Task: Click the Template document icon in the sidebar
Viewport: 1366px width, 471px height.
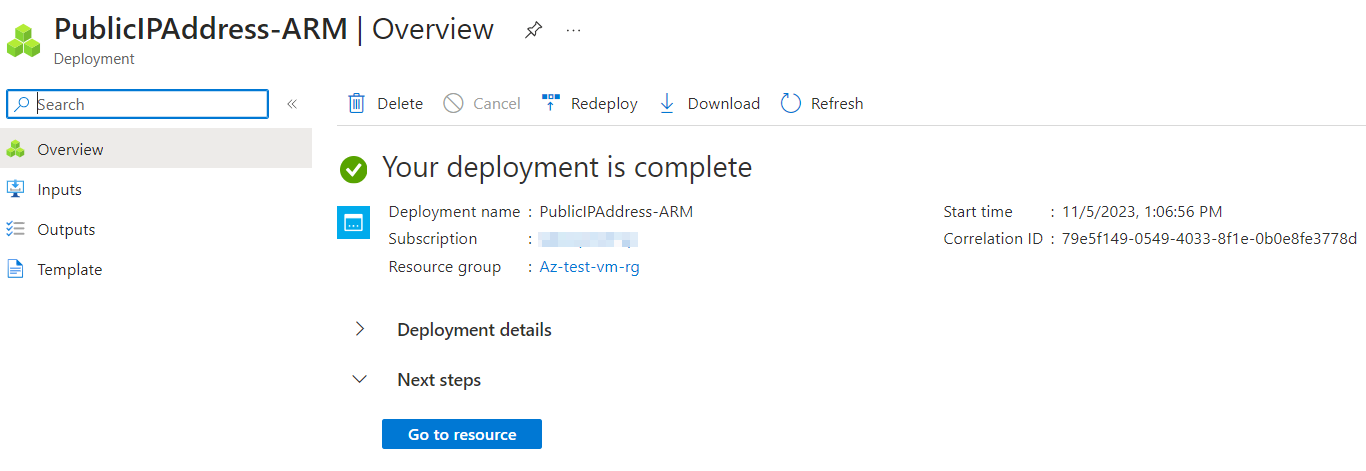Action: point(15,269)
